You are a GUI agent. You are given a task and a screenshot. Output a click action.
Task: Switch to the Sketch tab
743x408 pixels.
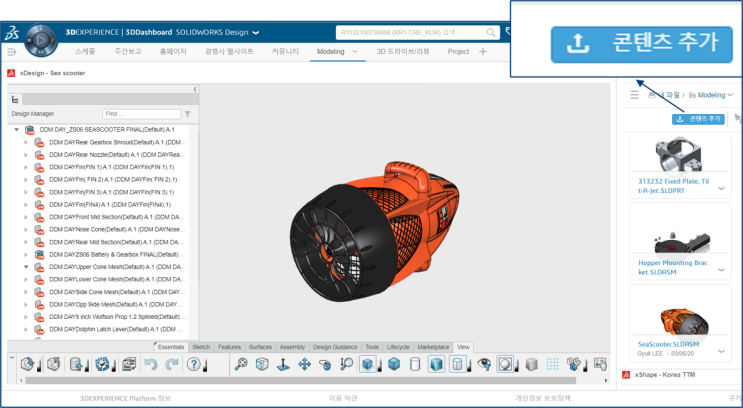201,347
